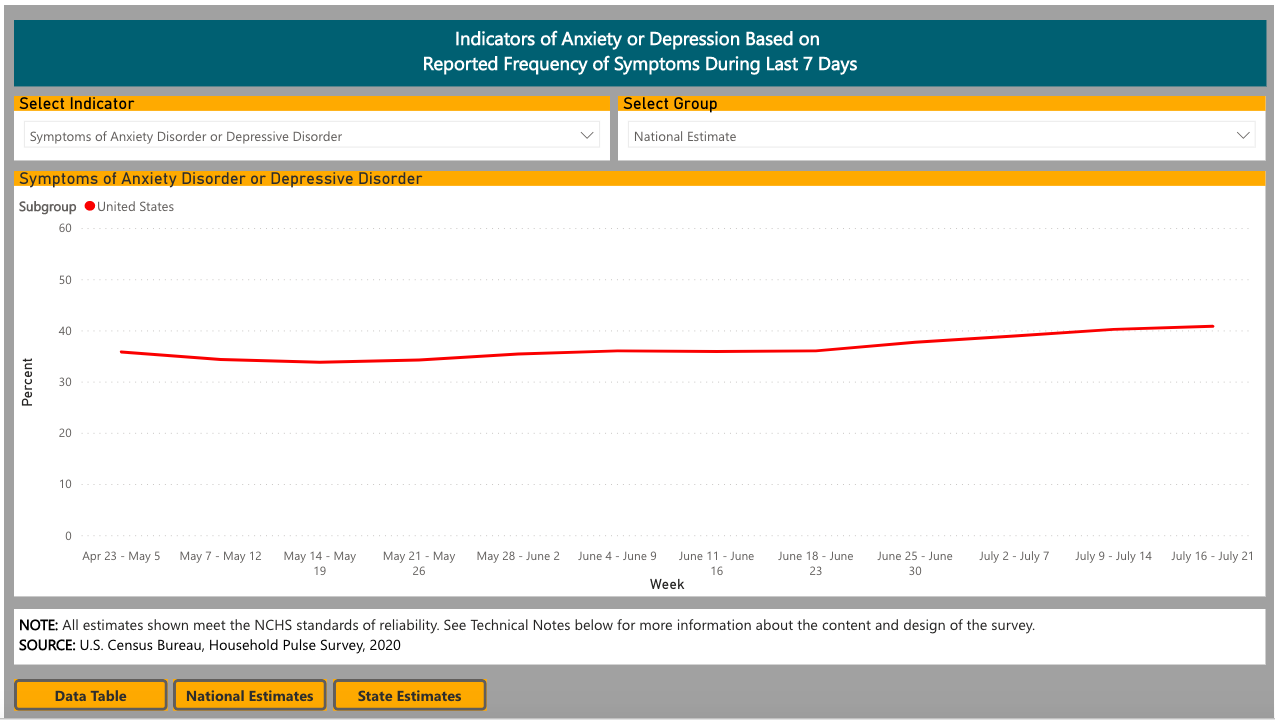Click the orange chart title bar

pyautogui.click(x=640, y=179)
